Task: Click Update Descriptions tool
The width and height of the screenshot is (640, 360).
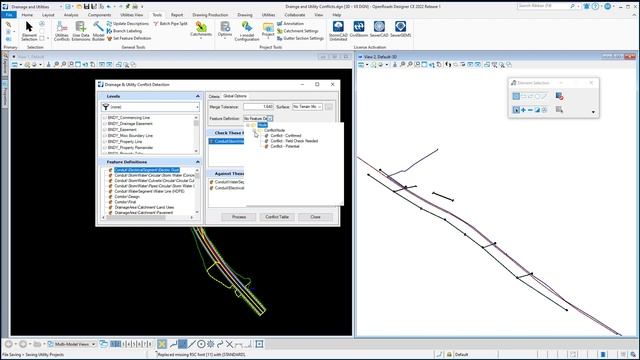Action: (x=128, y=24)
